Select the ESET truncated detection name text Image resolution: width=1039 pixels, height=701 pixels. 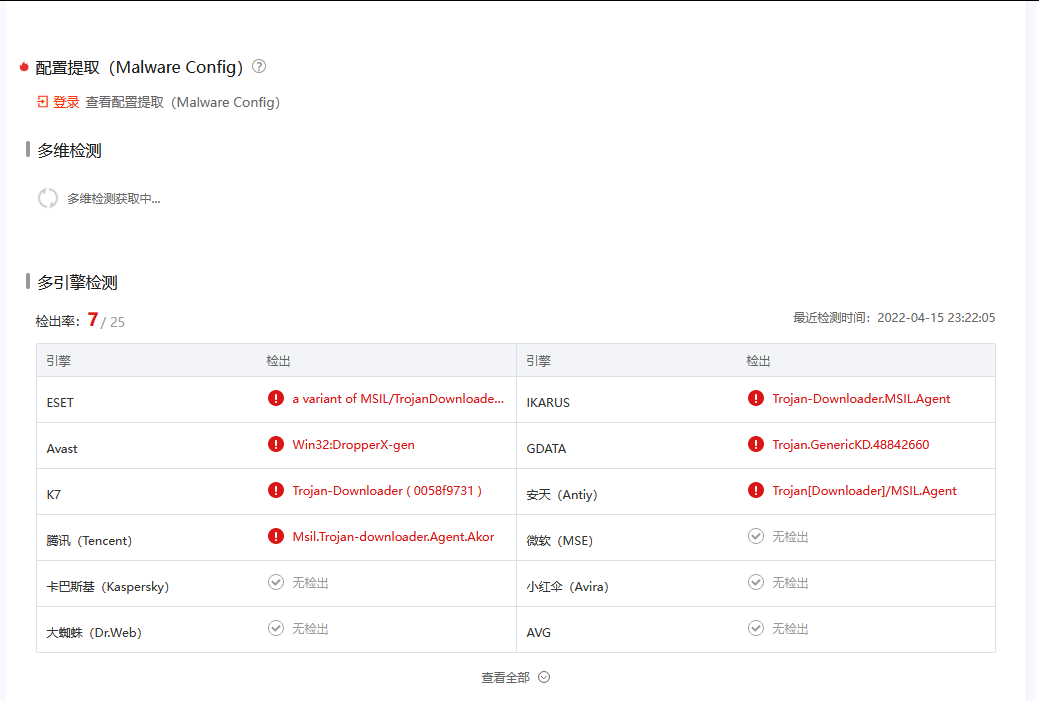point(398,398)
